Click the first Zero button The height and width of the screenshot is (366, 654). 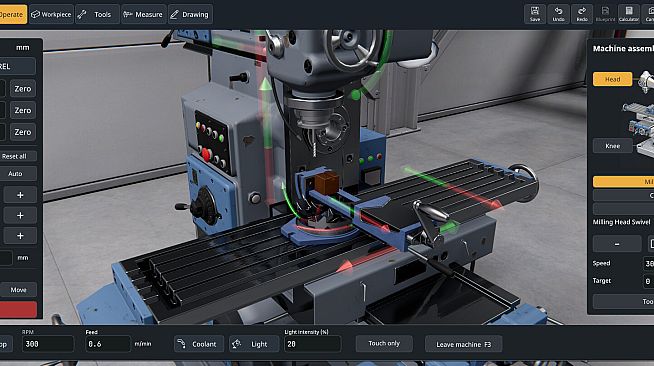23,89
